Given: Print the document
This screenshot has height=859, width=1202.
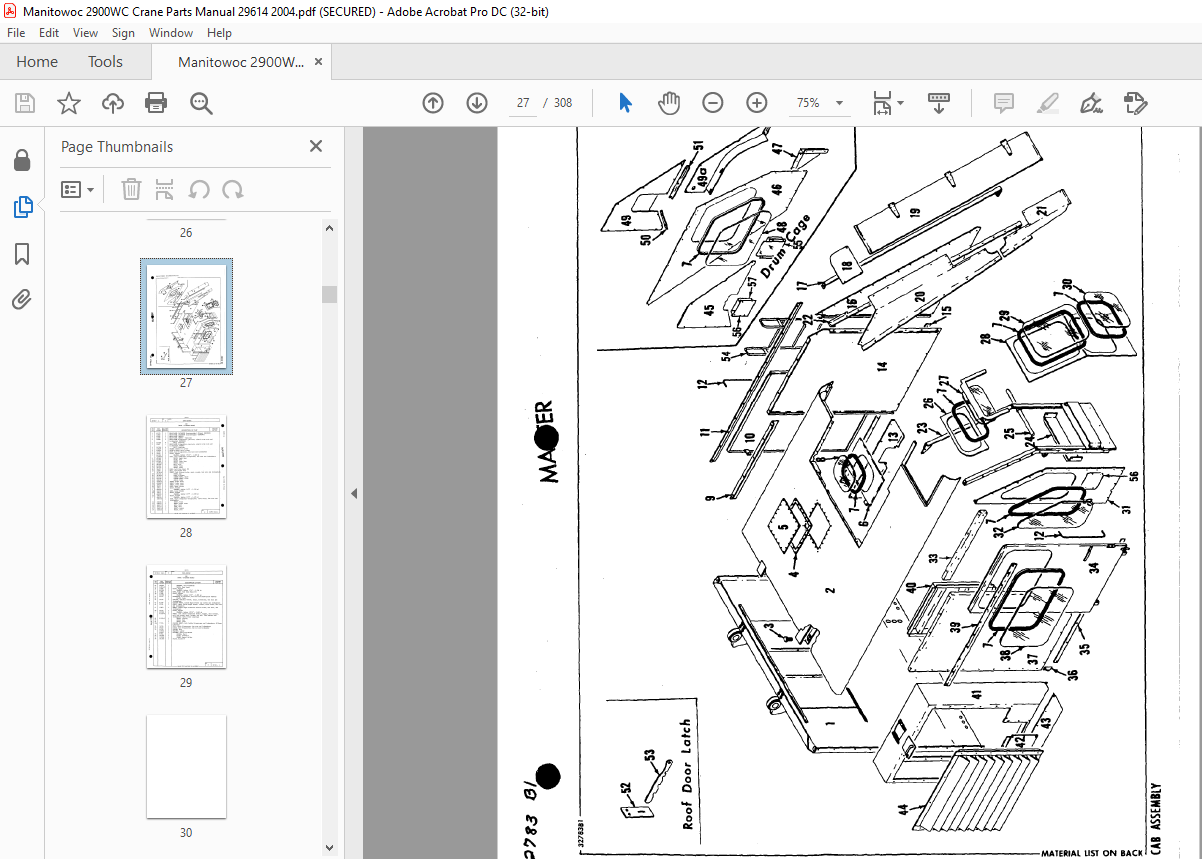Looking at the screenshot, I should click(156, 103).
